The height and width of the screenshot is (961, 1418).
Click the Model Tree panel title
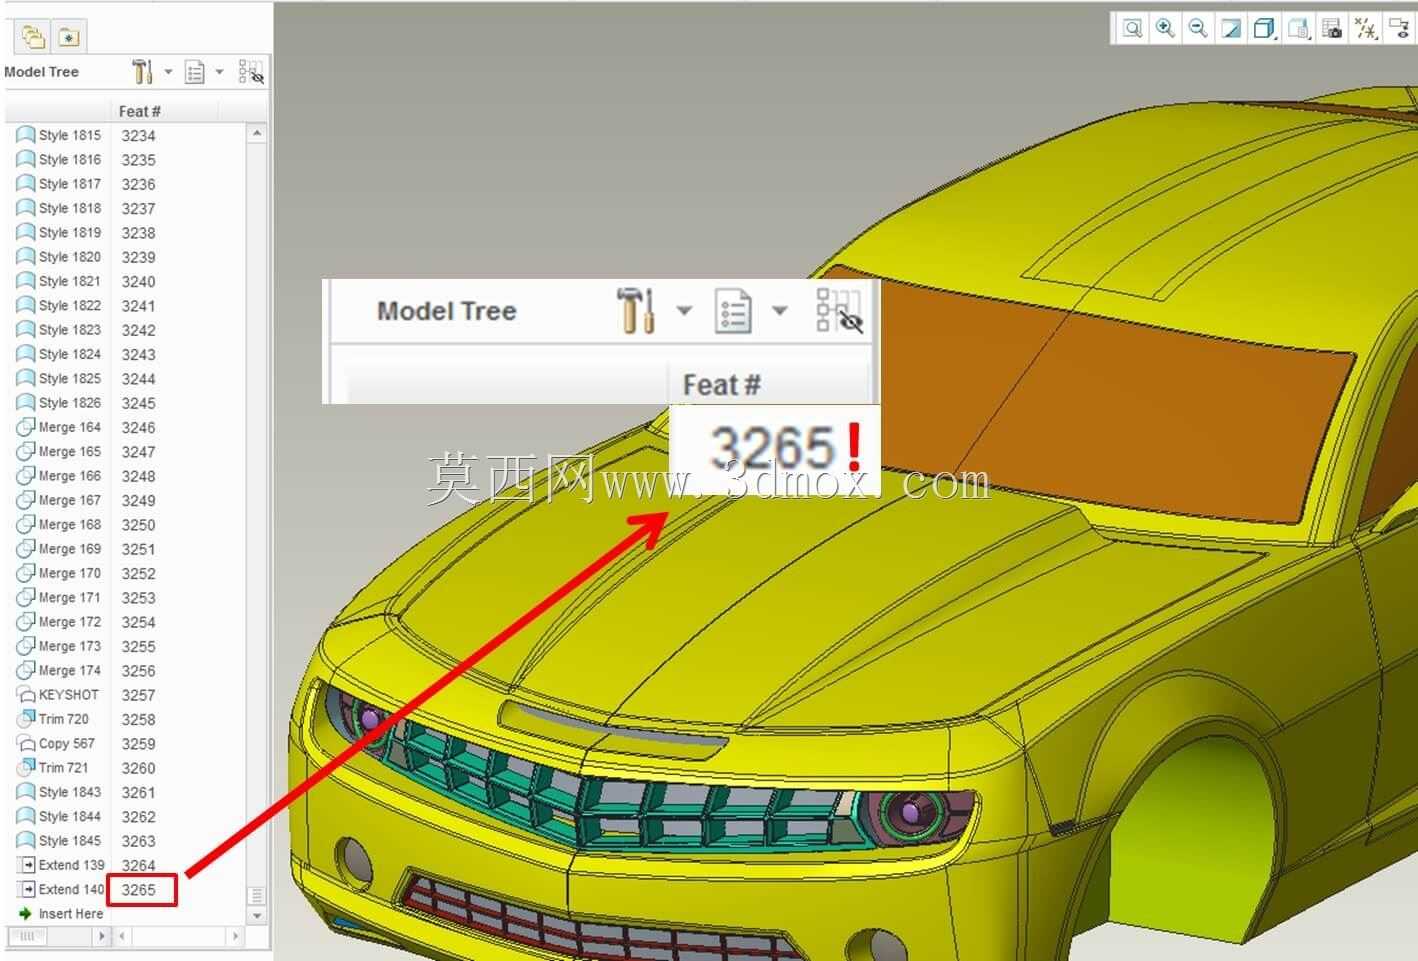[41, 72]
